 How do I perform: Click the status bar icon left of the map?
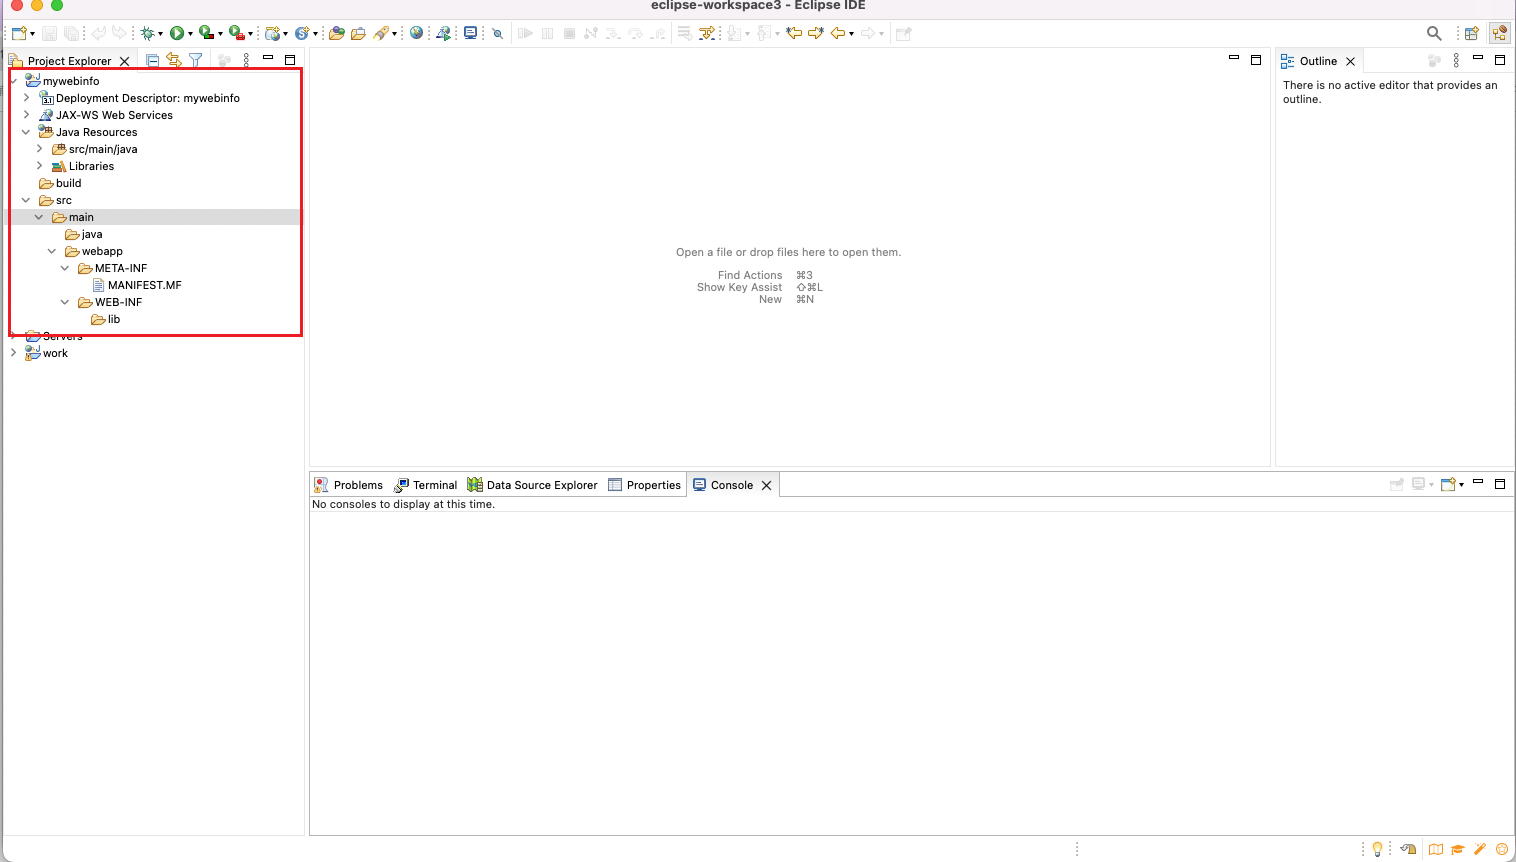pos(1408,849)
